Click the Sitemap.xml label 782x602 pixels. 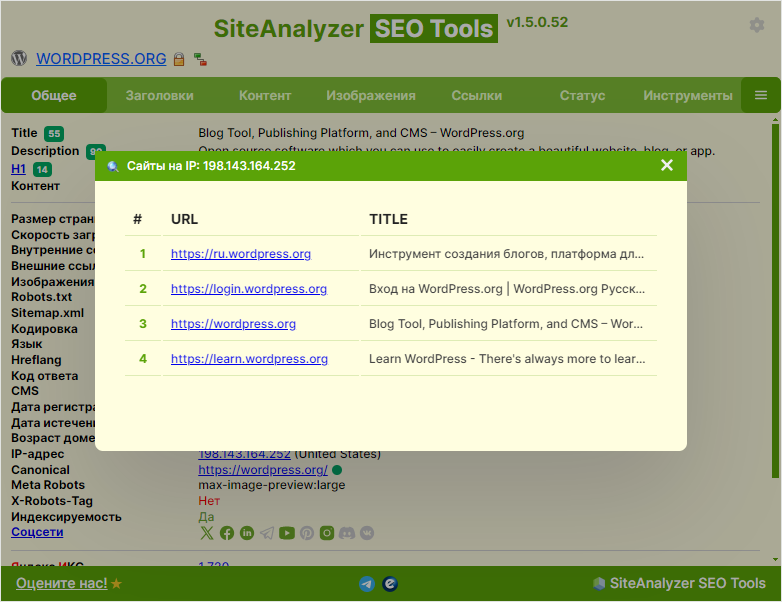coord(47,313)
